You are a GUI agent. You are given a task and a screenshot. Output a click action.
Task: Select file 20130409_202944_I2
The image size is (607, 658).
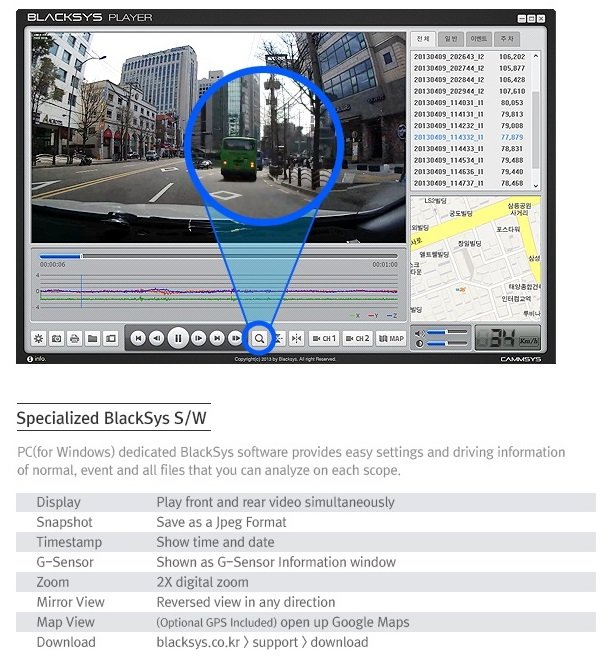tap(469, 91)
